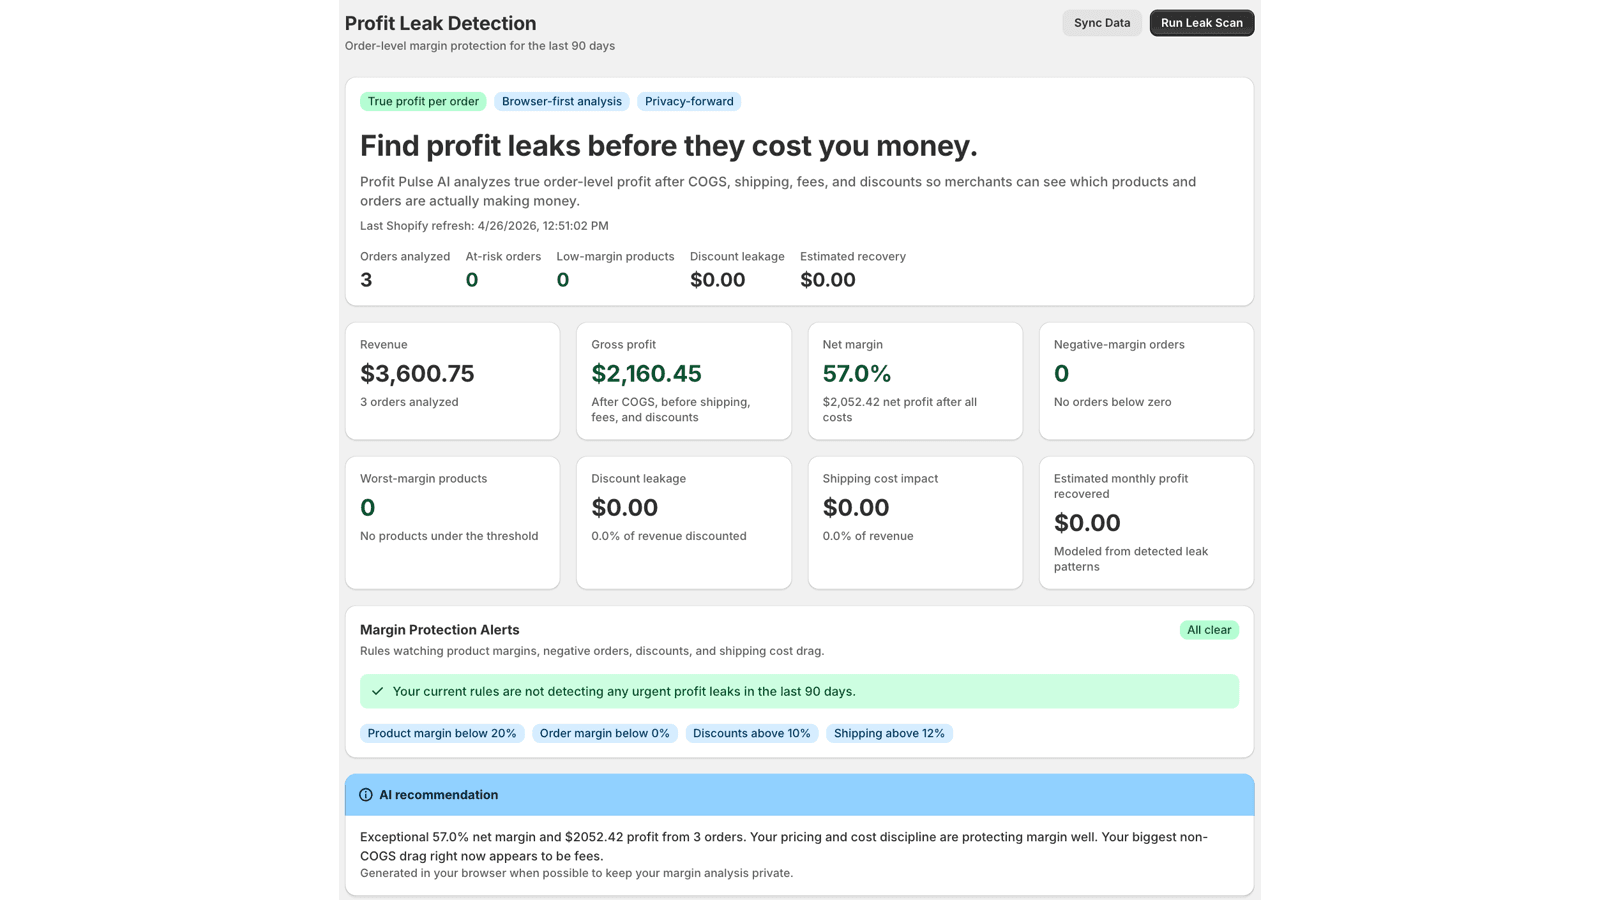
Task: Click the 'Order-level margin protection' subtitle
Action: coord(480,46)
